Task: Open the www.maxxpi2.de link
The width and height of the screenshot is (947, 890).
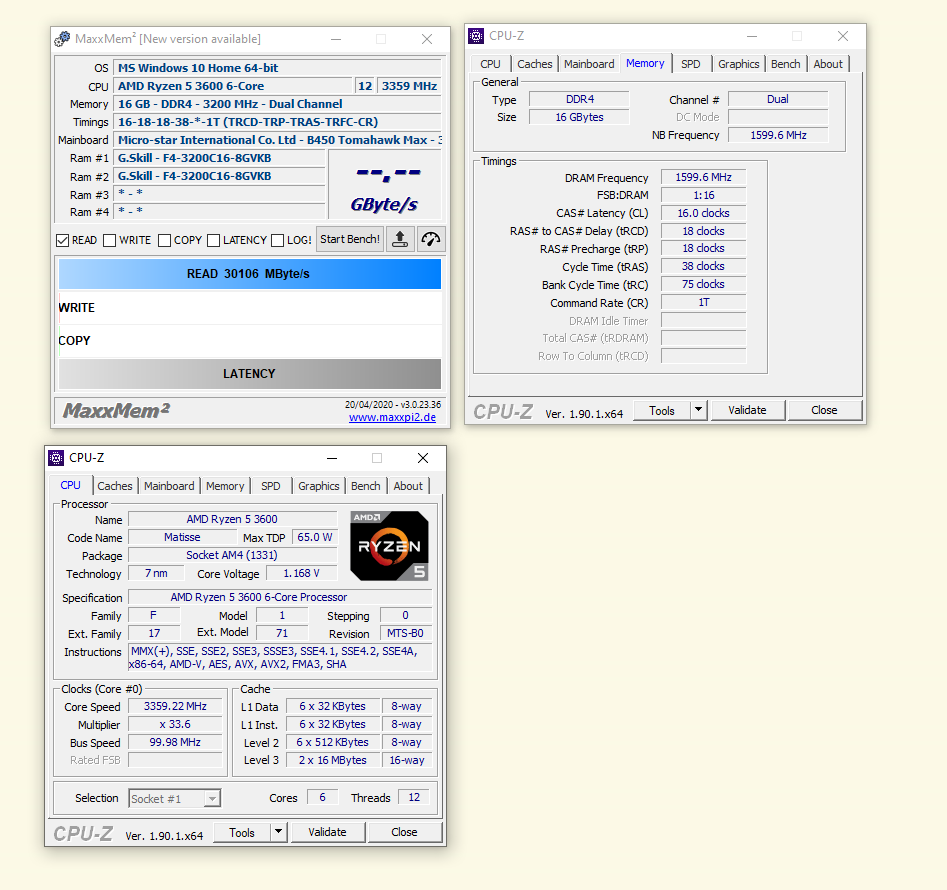Action: (x=393, y=417)
